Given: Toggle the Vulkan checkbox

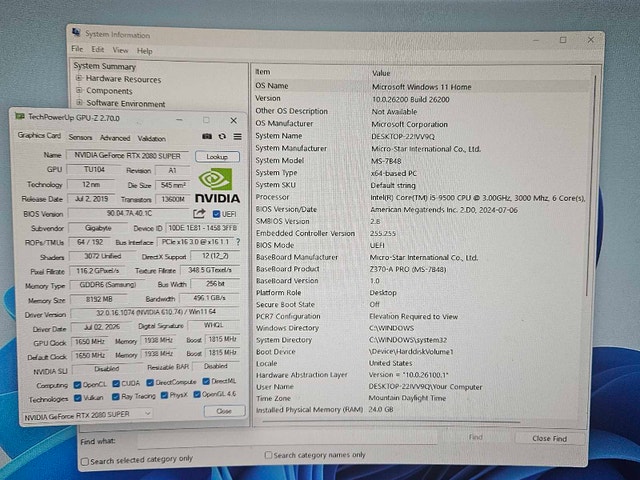Looking at the screenshot, I should [78, 398].
